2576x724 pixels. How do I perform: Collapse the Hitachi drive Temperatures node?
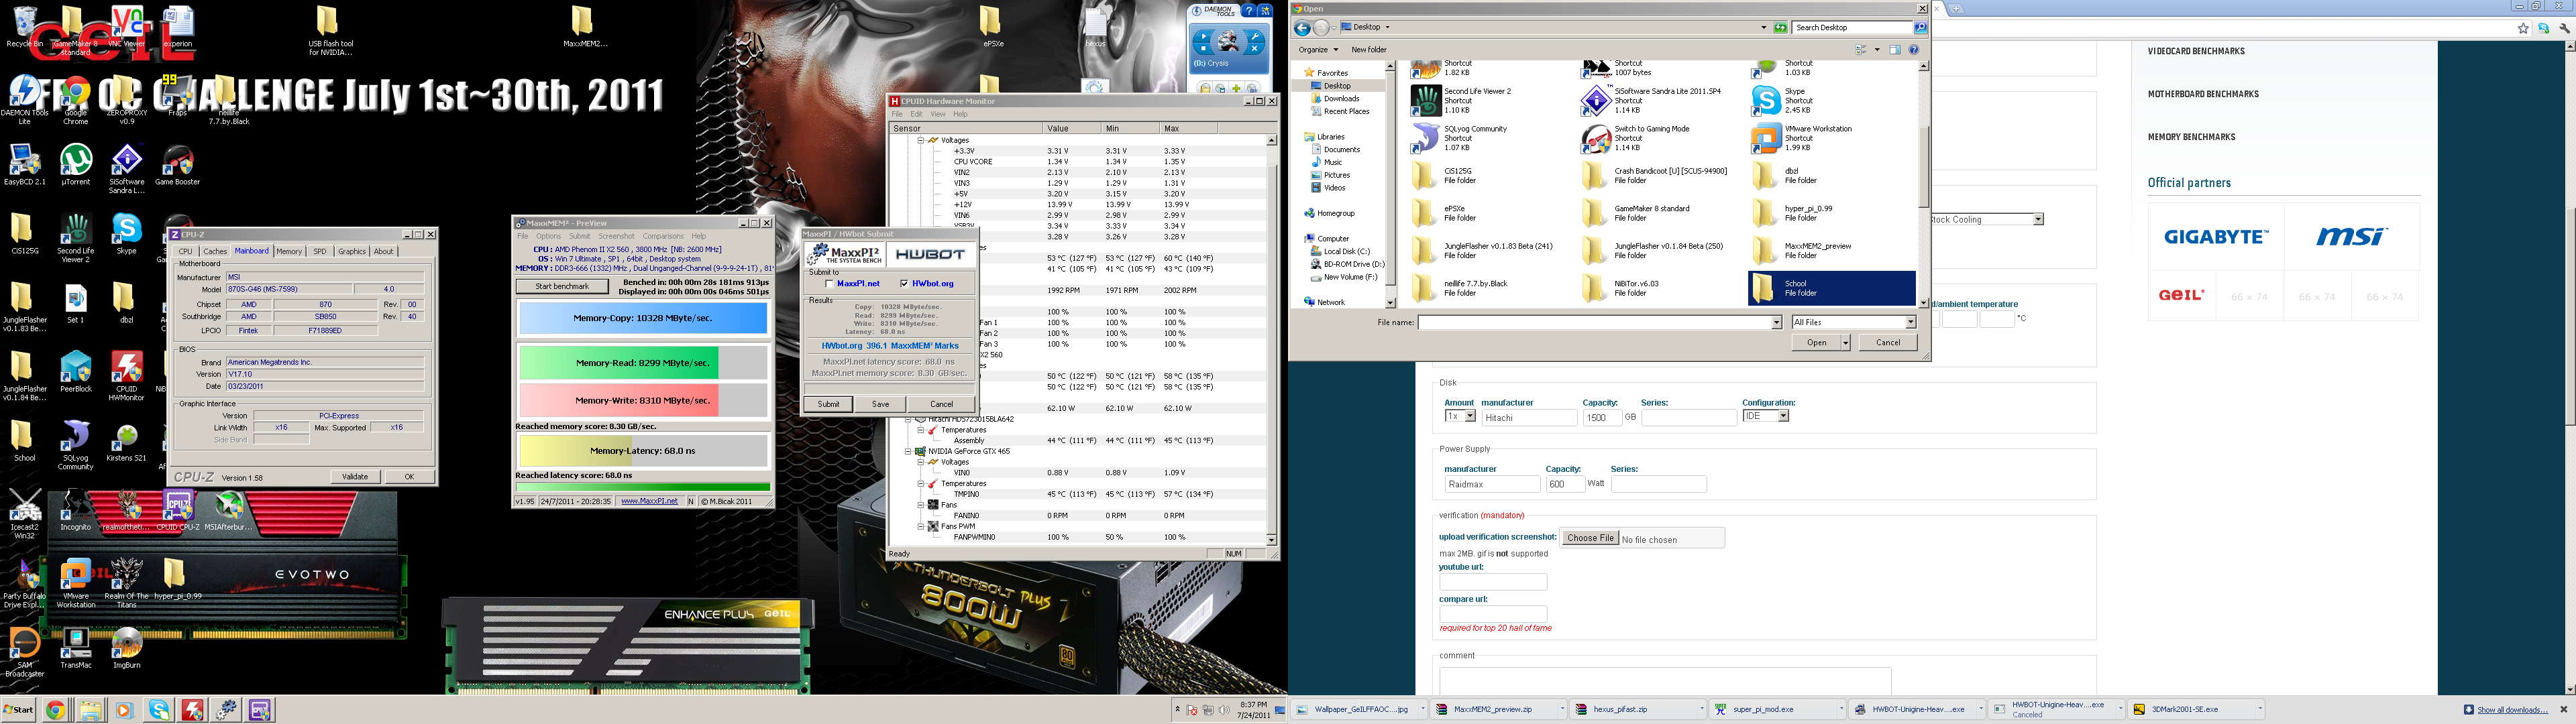click(922, 431)
